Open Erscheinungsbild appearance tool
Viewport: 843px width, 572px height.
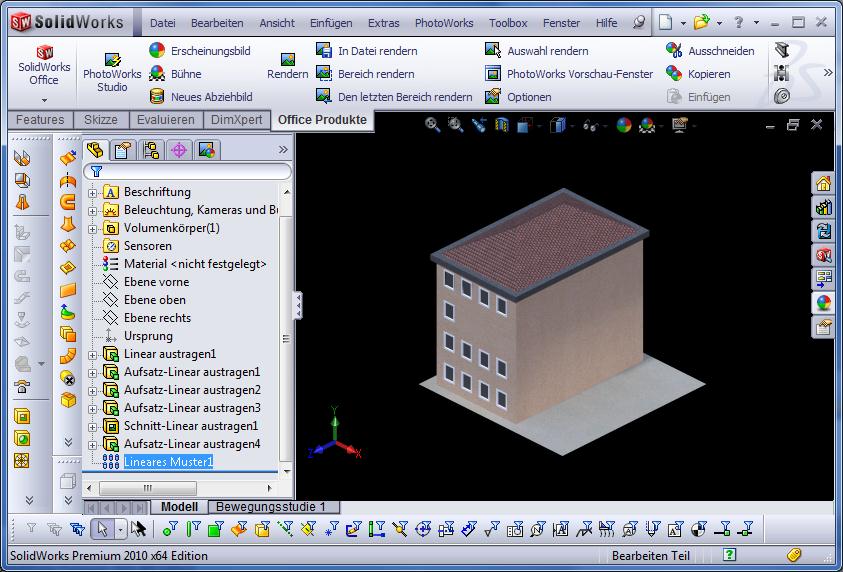[157, 50]
